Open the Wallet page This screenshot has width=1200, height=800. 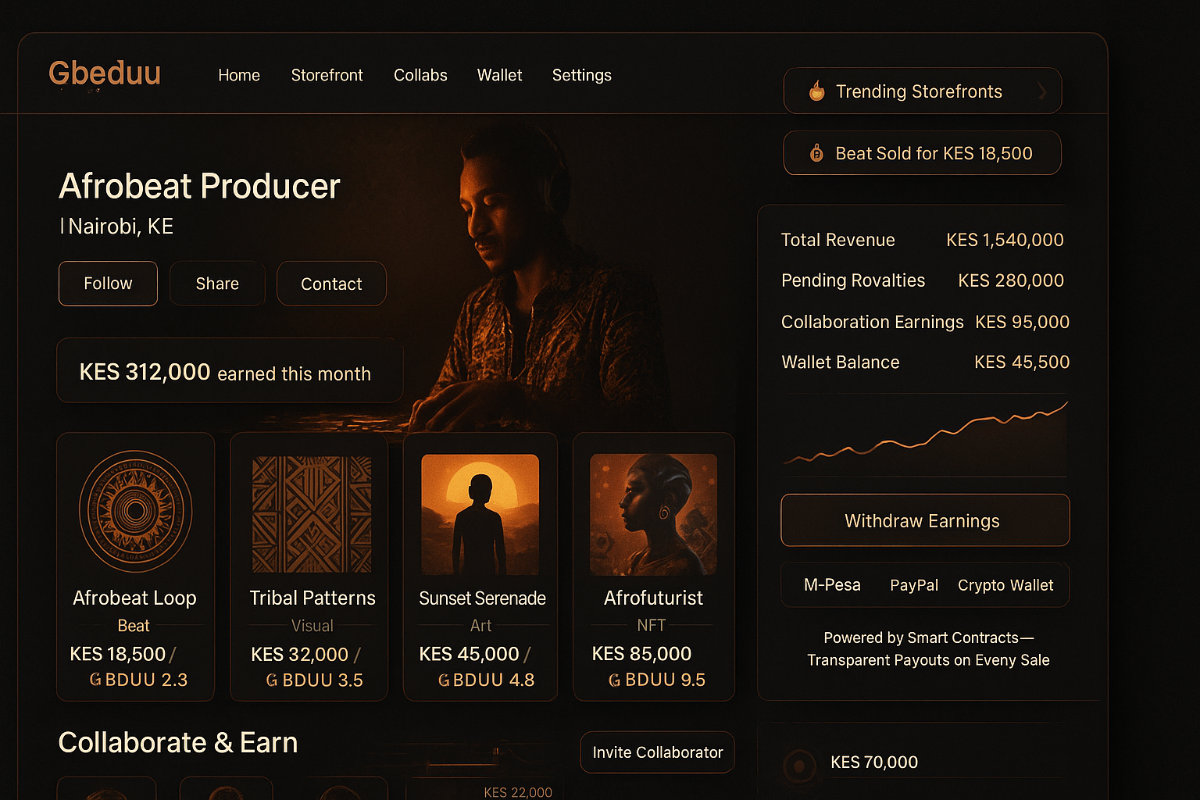click(499, 75)
